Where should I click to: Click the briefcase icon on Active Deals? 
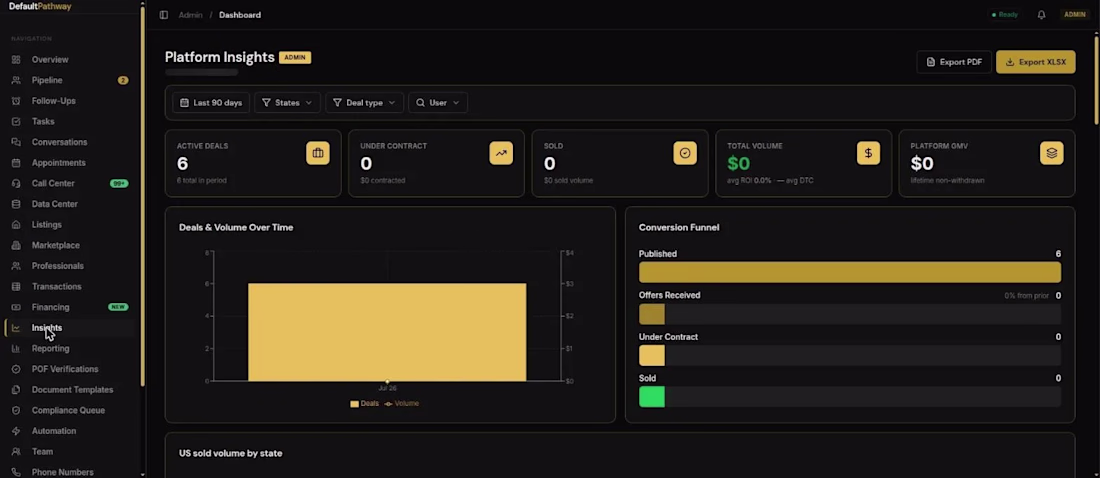(318, 153)
